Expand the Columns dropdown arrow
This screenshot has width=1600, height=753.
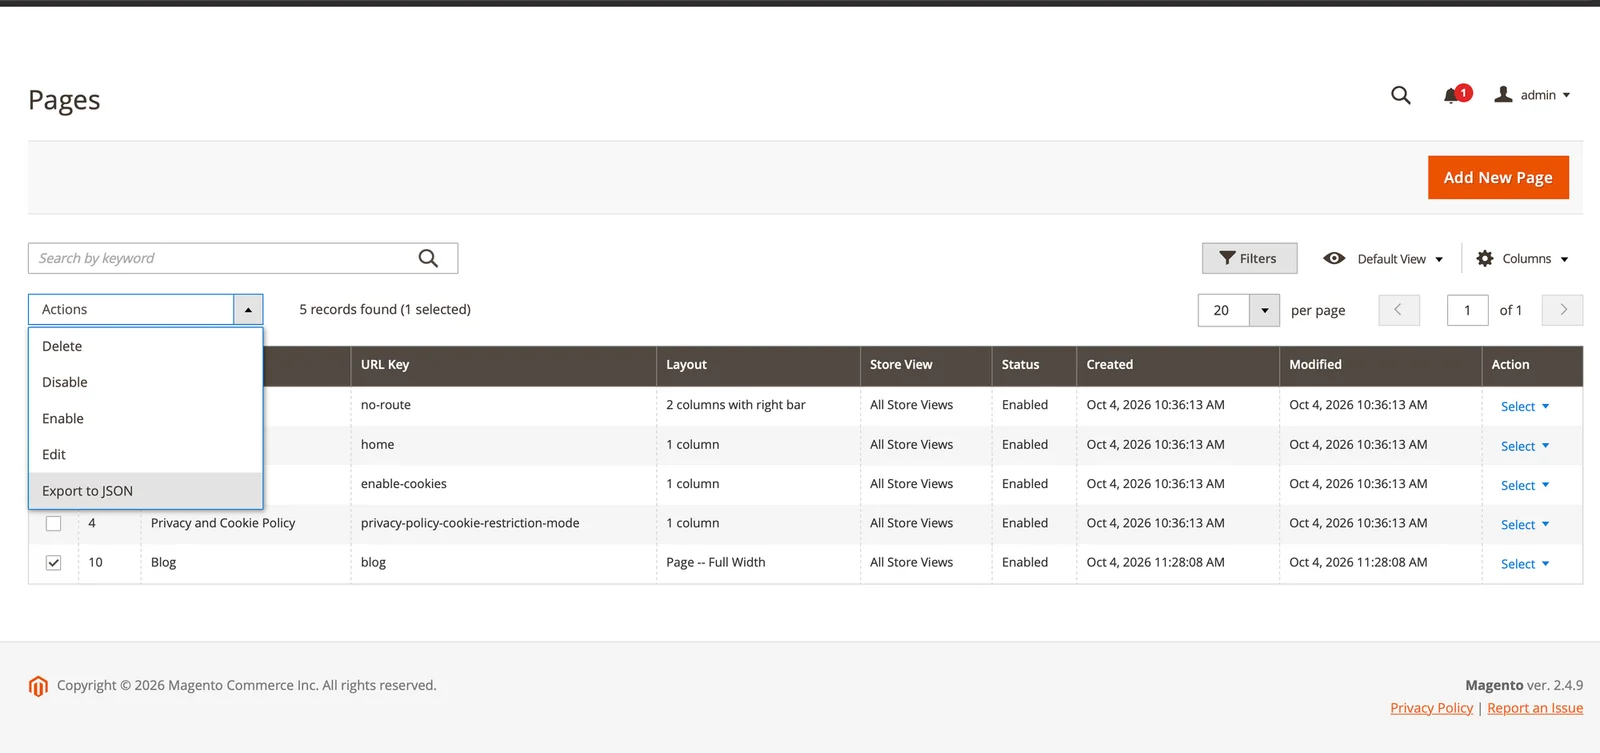(x=1564, y=260)
